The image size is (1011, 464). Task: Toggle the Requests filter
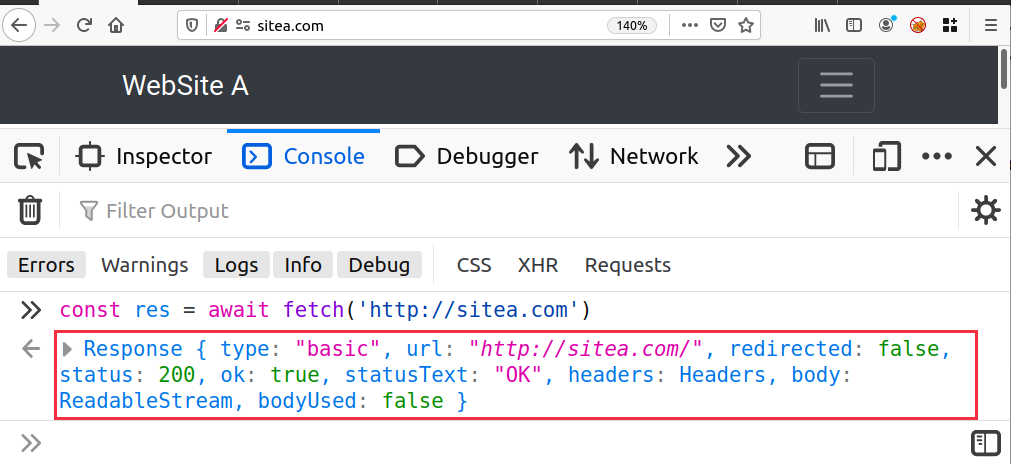tap(628, 265)
